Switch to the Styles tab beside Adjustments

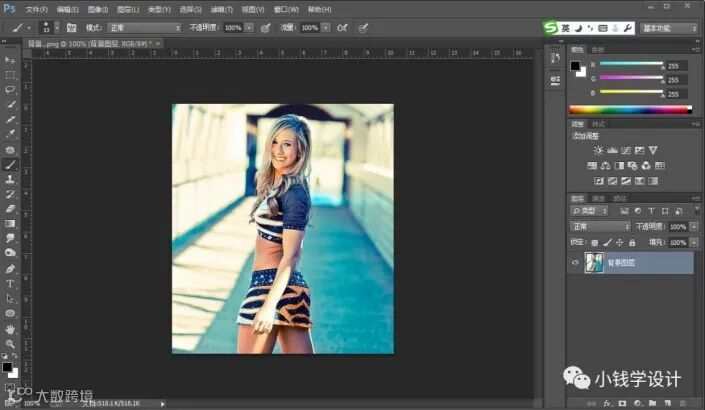(x=598, y=125)
